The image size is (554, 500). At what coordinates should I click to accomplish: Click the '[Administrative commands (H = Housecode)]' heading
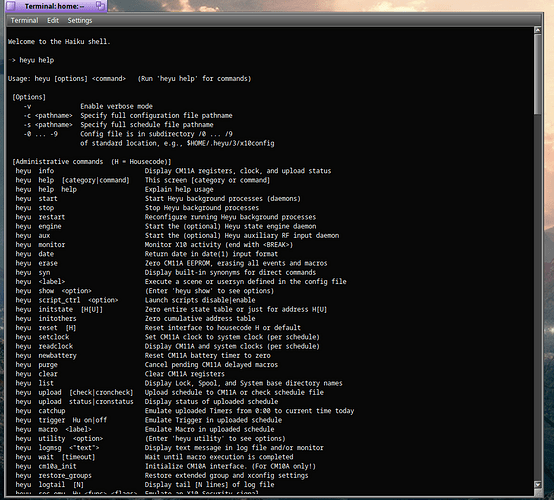(x=92, y=162)
